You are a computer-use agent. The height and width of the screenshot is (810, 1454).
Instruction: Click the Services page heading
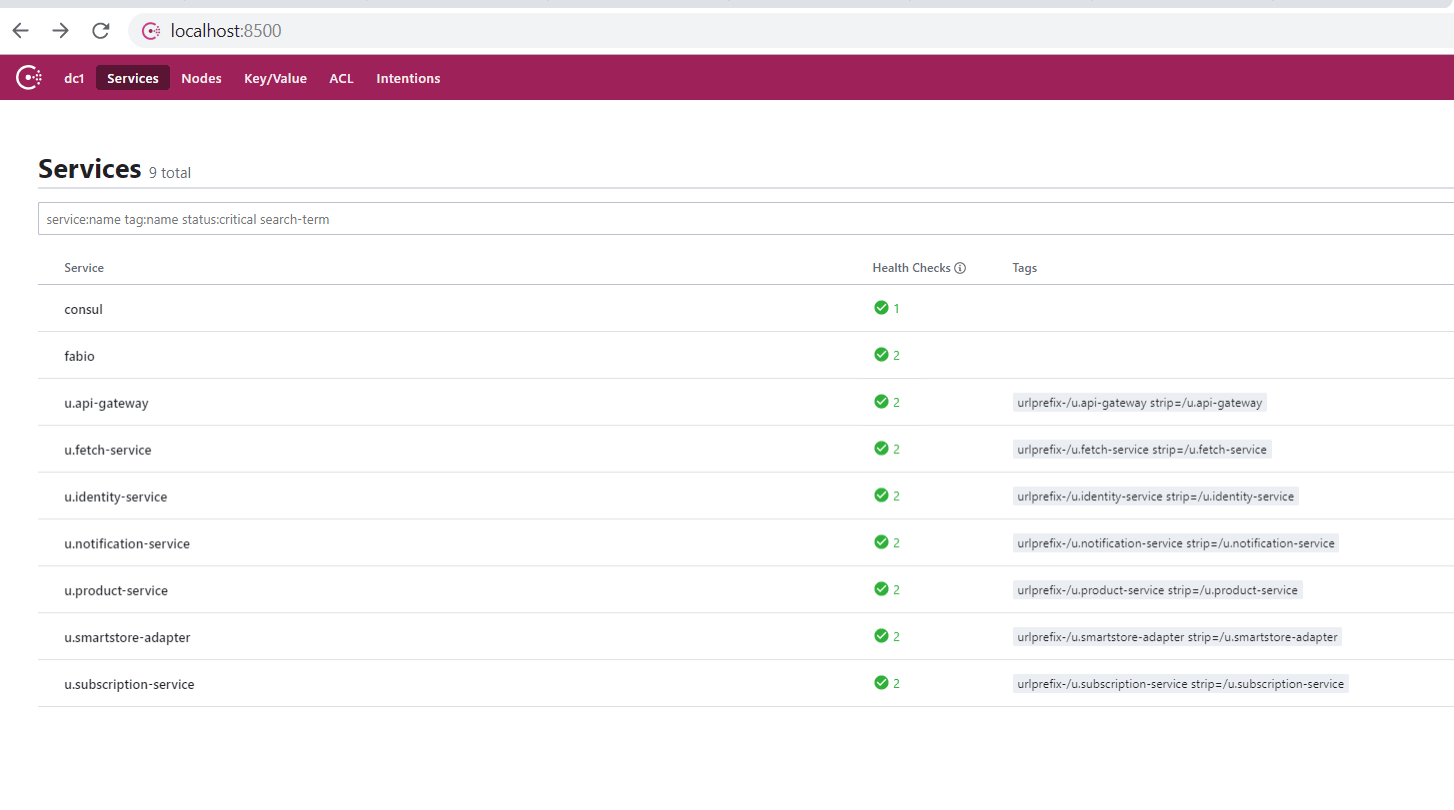[x=89, y=169]
